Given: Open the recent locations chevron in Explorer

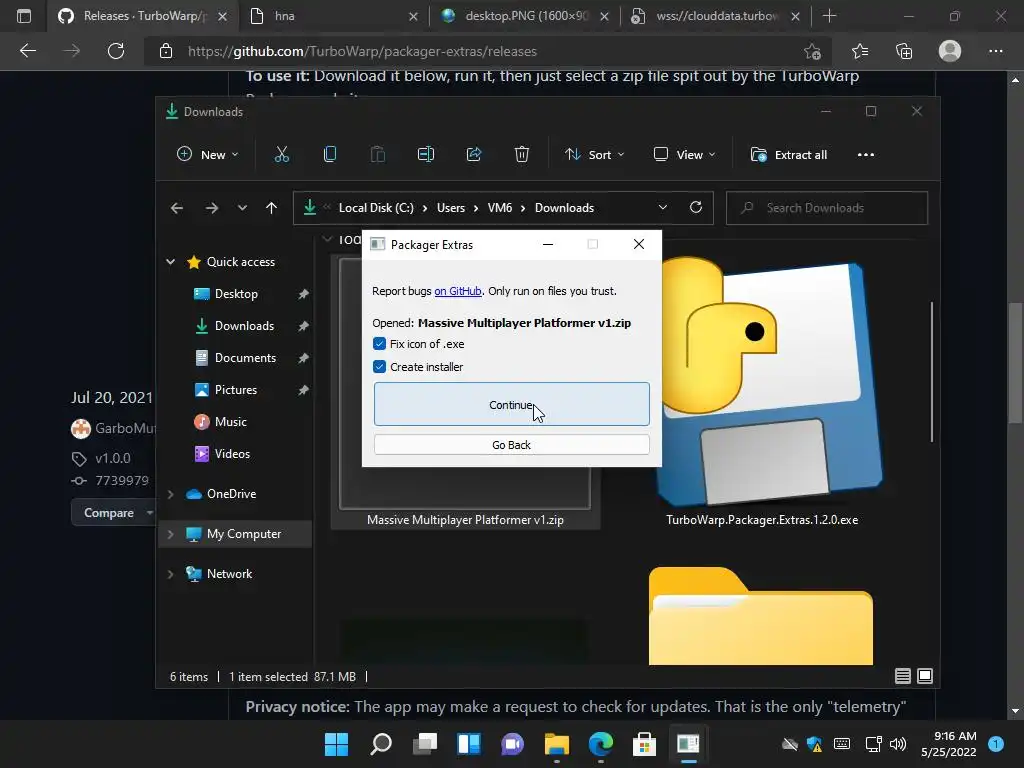Looking at the screenshot, I should coord(242,208).
